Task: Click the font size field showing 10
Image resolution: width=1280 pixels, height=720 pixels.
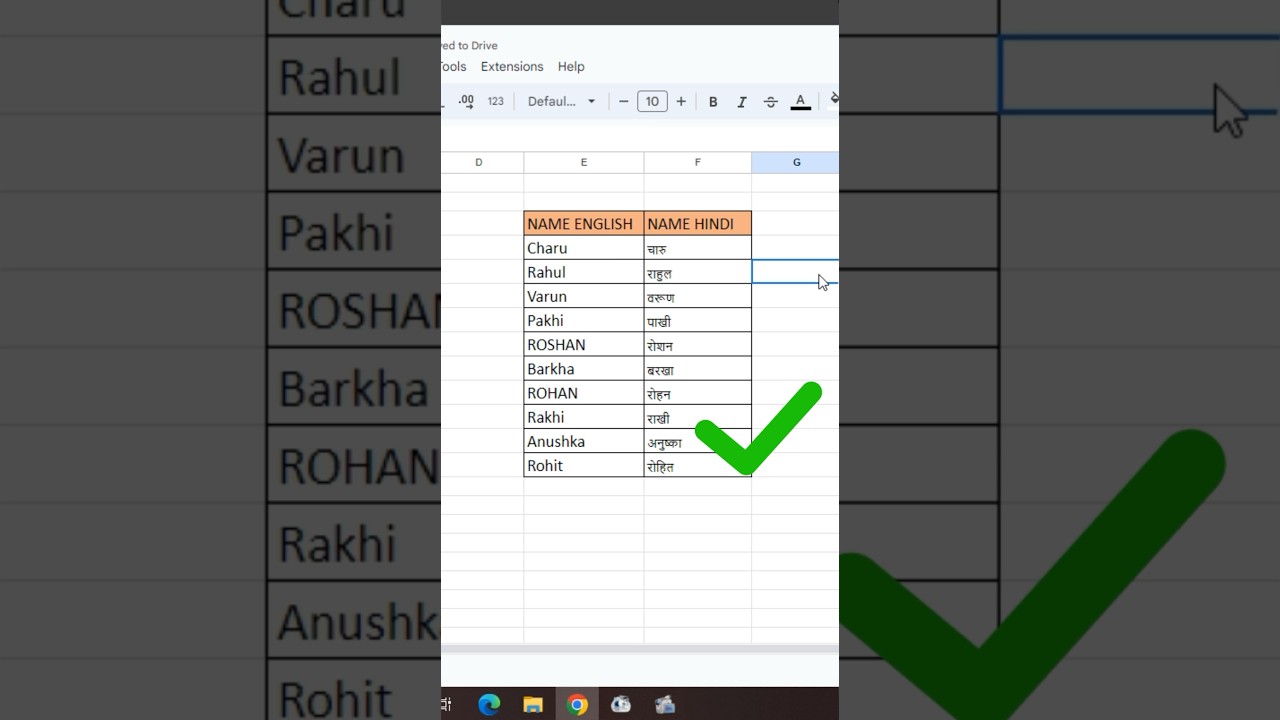Action: [652, 101]
